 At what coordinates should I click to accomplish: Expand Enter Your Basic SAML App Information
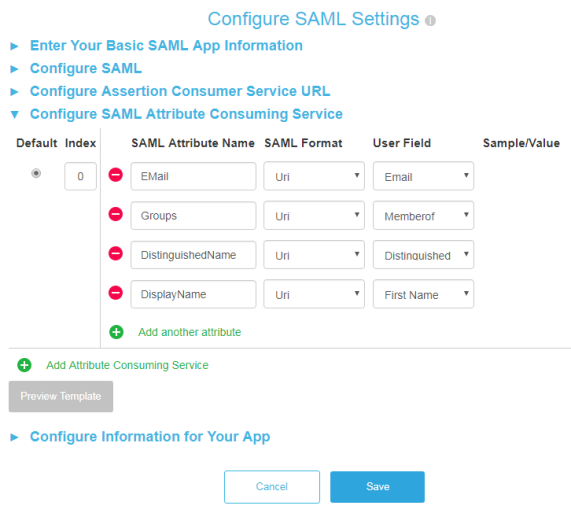(166, 46)
